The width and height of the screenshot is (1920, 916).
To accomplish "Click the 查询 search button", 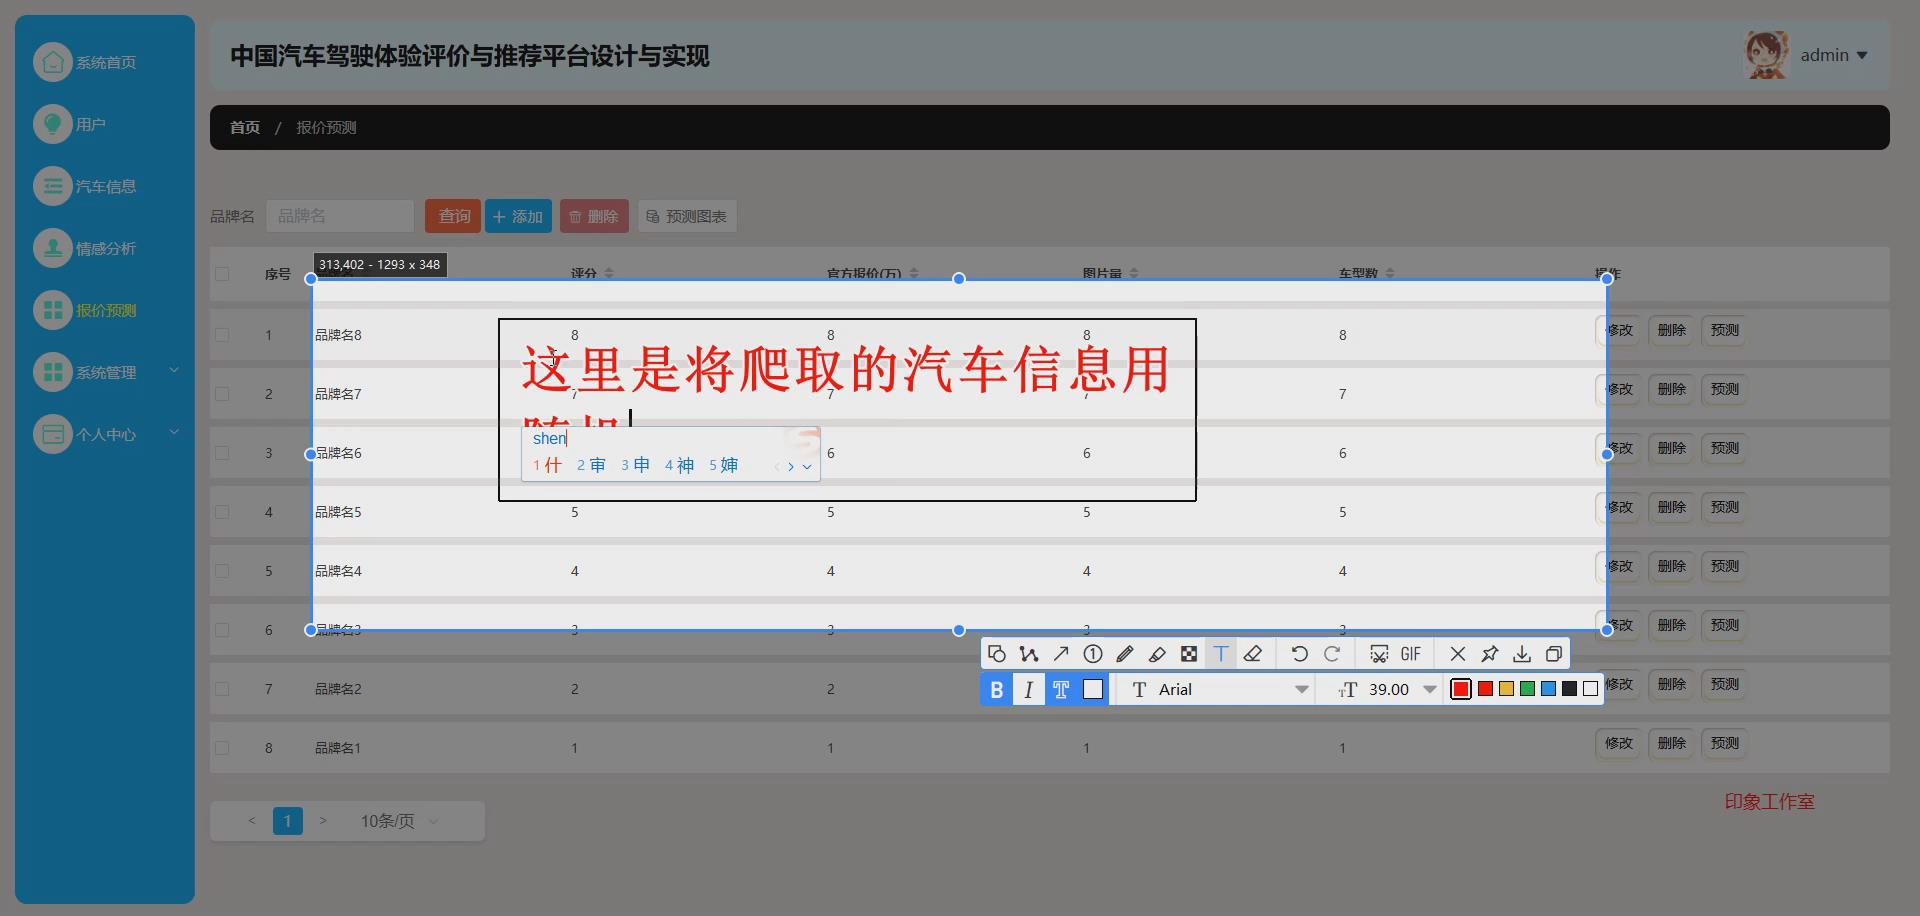I will pyautogui.click(x=452, y=216).
